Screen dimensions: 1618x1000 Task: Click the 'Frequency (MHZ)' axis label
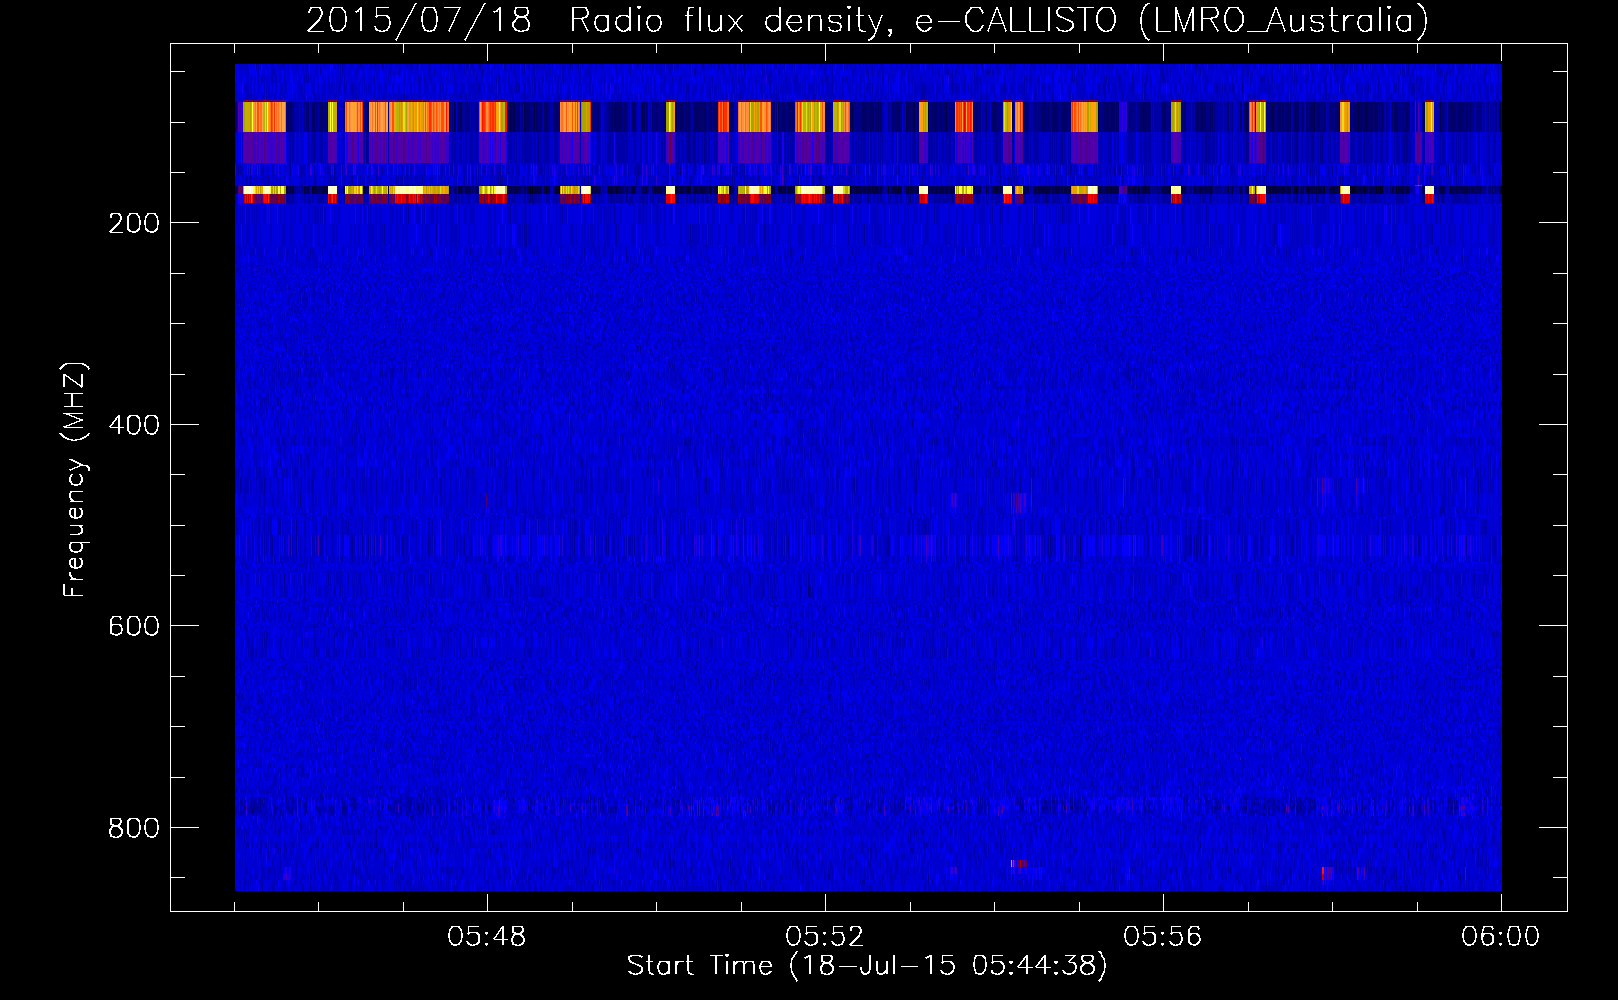[75, 479]
